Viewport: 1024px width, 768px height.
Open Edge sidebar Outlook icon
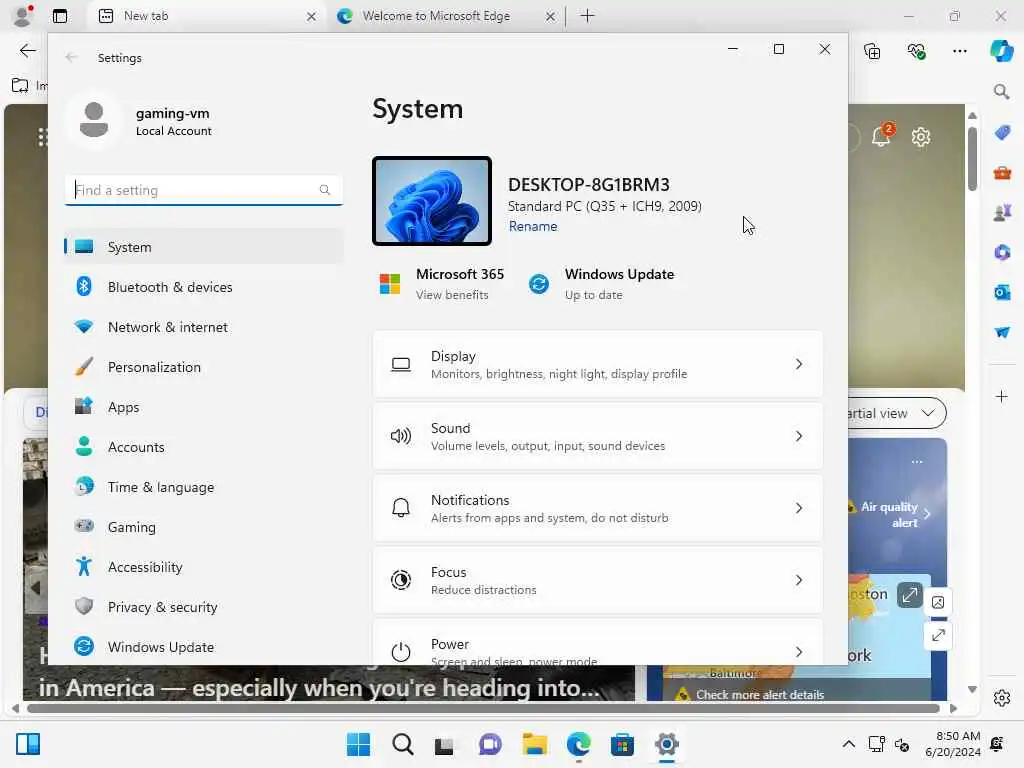1002,293
